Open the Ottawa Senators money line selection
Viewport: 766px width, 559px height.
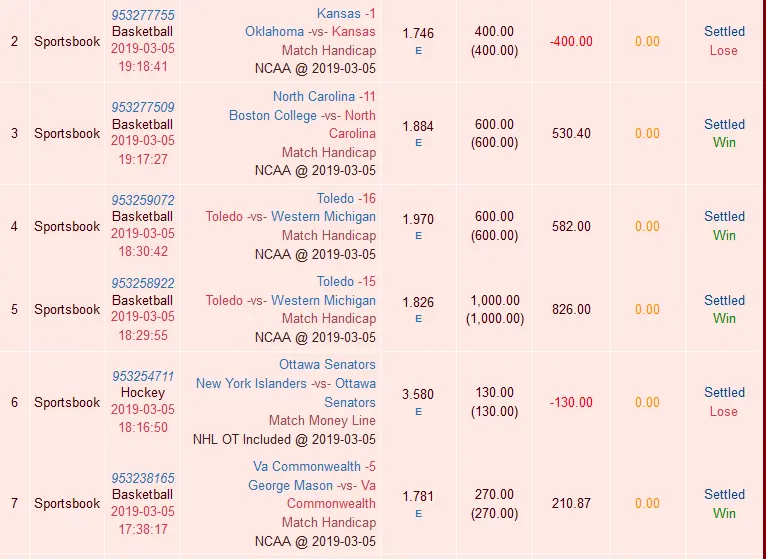pos(327,364)
